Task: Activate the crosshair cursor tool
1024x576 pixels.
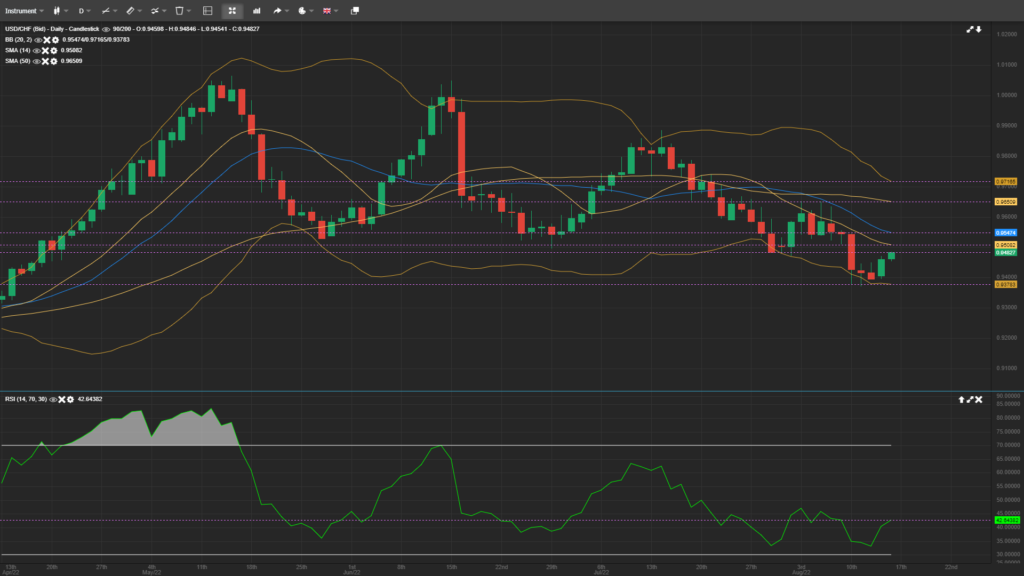Action: (232, 8)
